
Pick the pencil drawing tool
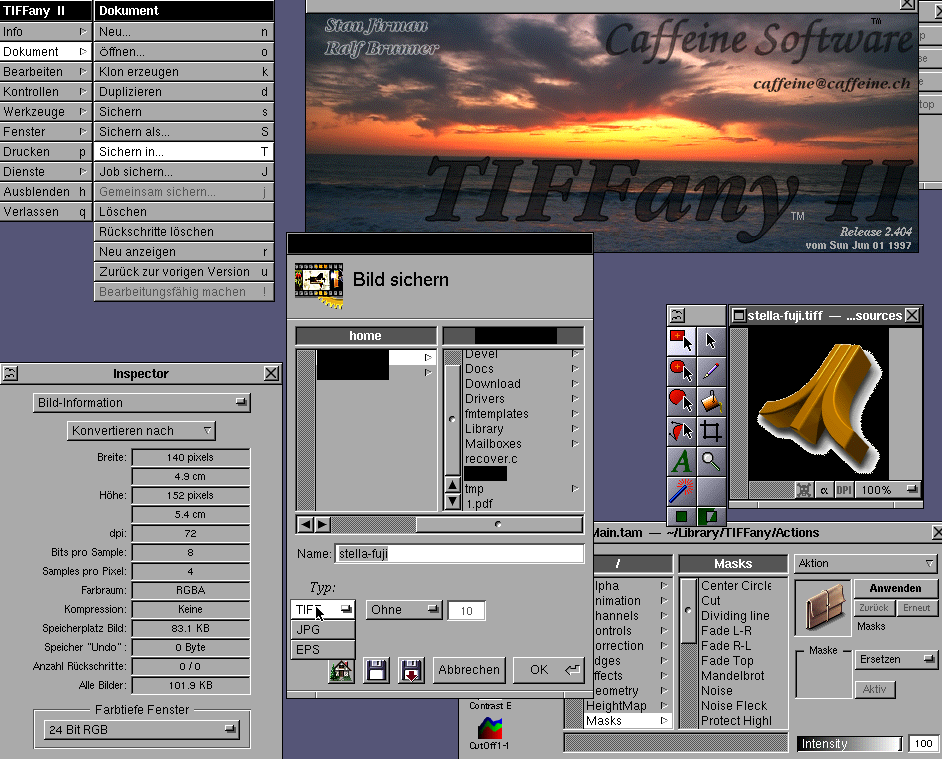pos(711,371)
